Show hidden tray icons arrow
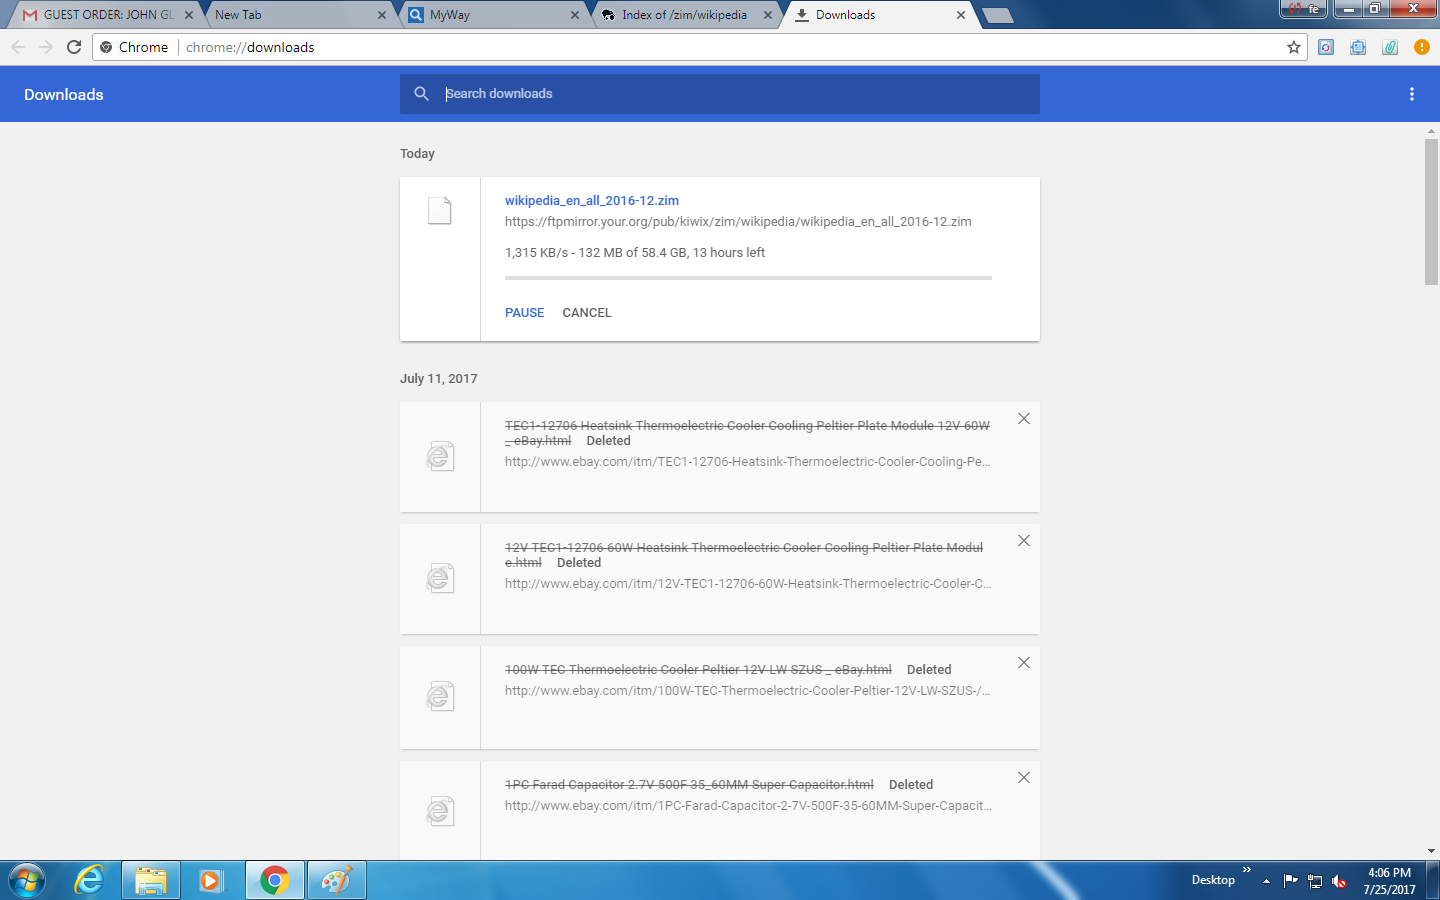The height and width of the screenshot is (900, 1440). 1266,881
